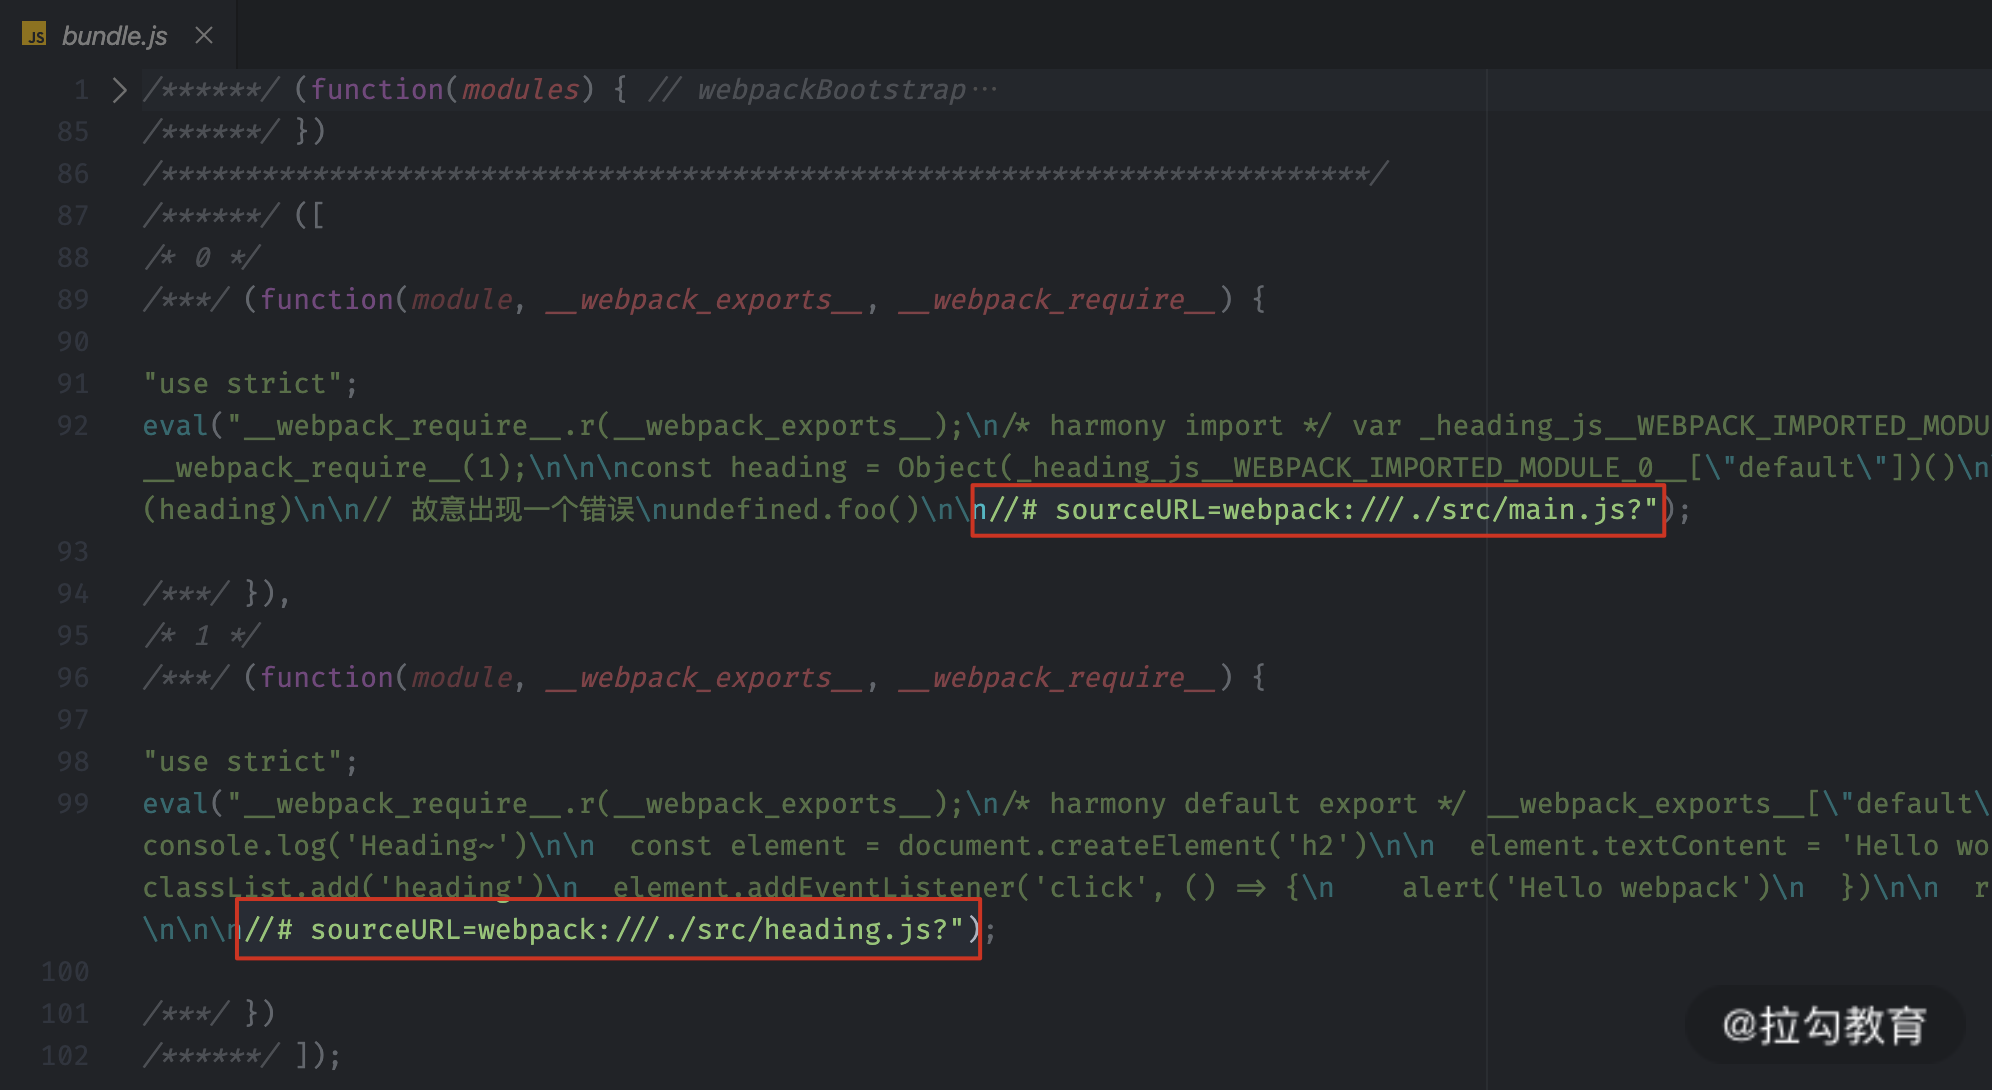Click the first eval keyword on line 92
Screen dimensions: 1992x1090
(175, 426)
